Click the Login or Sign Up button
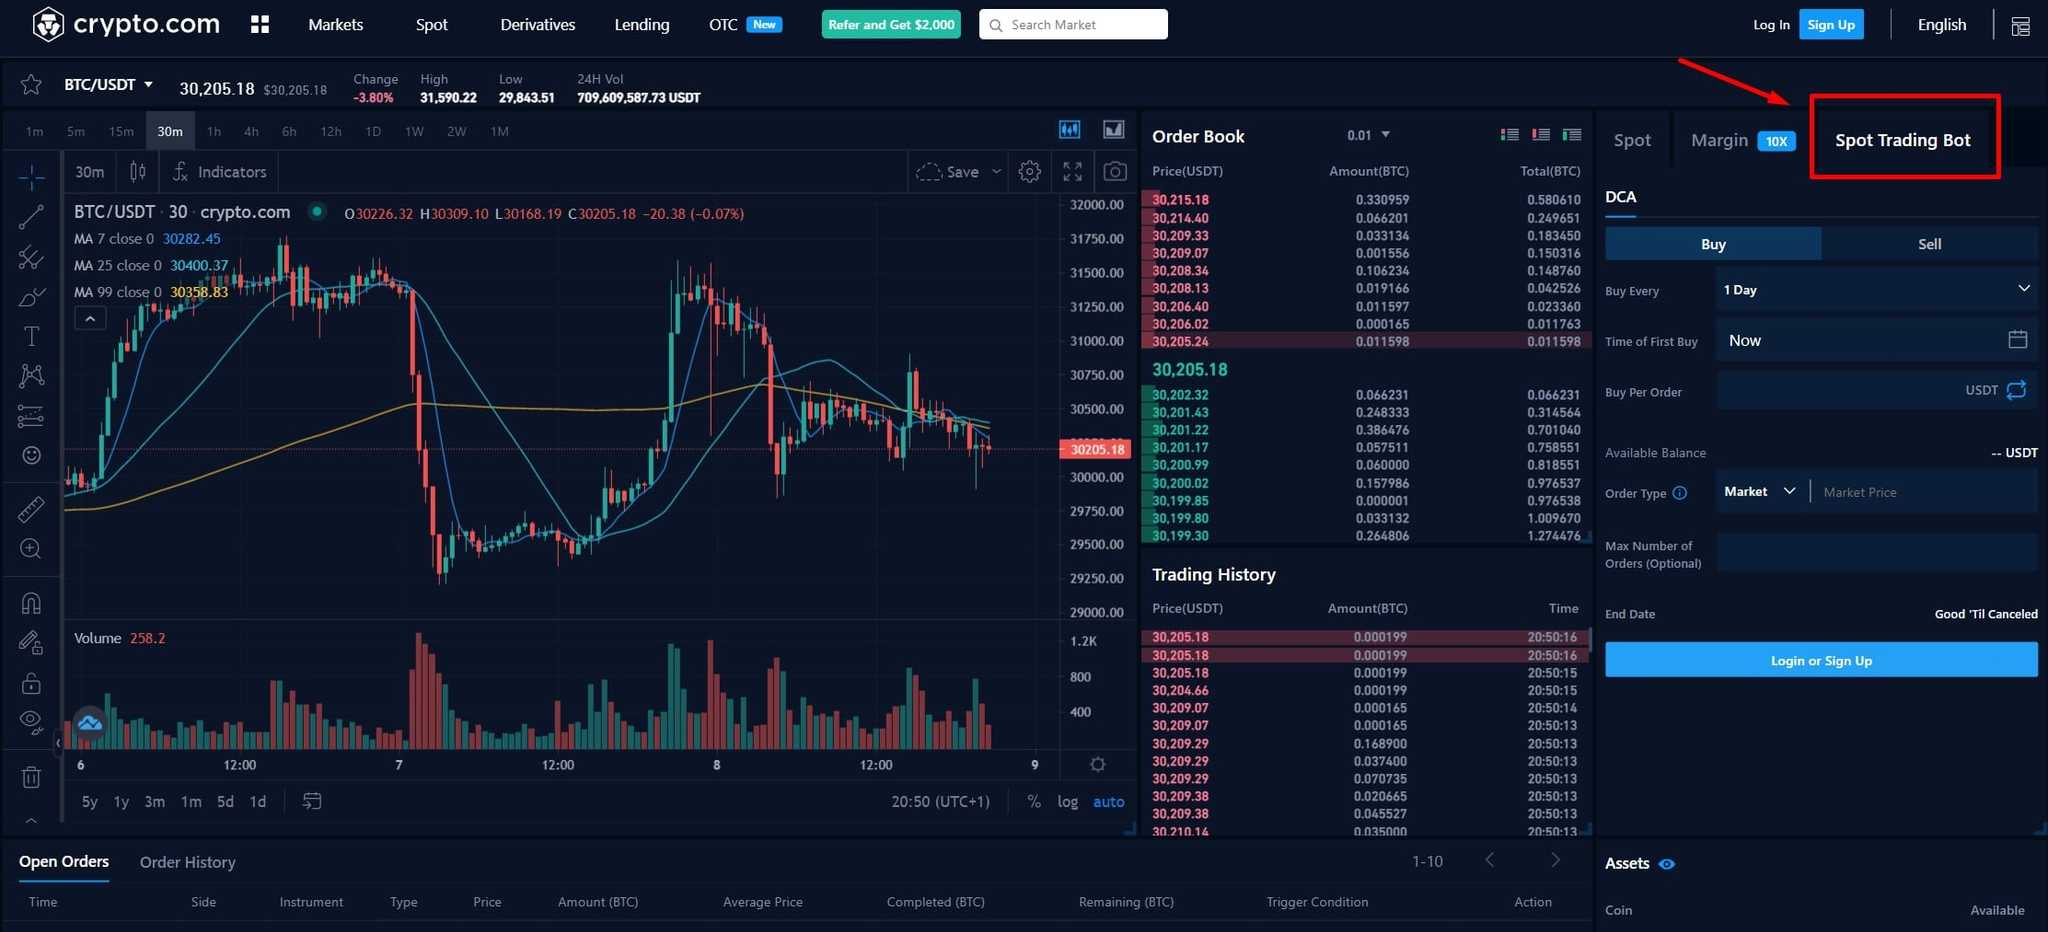 click(1821, 660)
